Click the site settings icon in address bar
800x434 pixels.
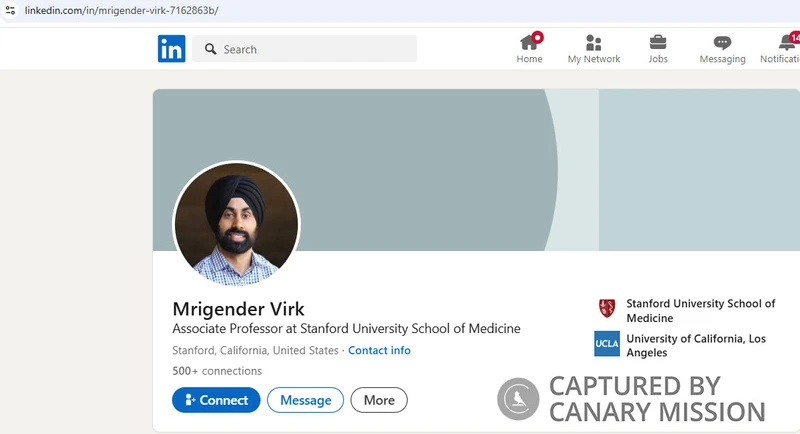10,10
